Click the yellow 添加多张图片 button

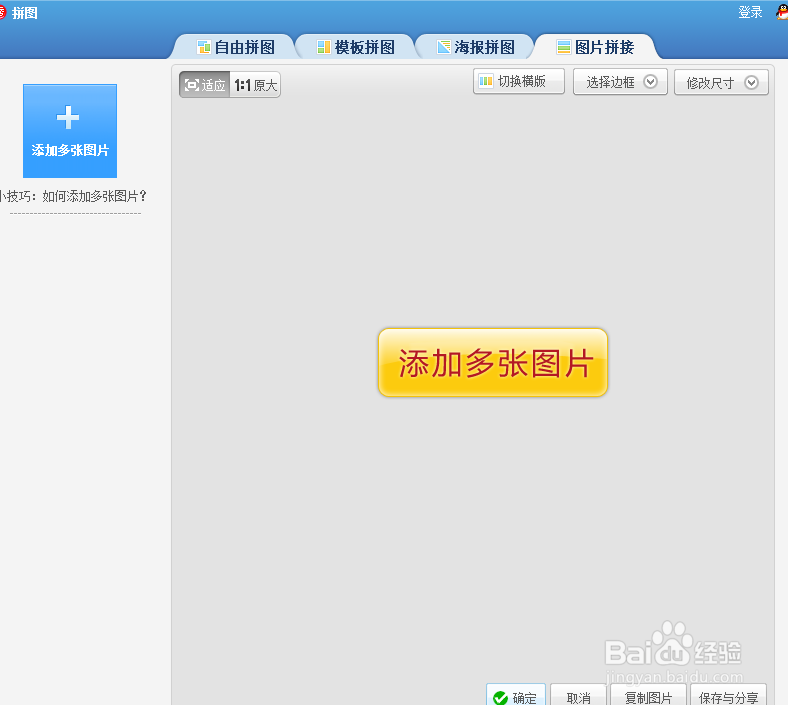coord(493,362)
